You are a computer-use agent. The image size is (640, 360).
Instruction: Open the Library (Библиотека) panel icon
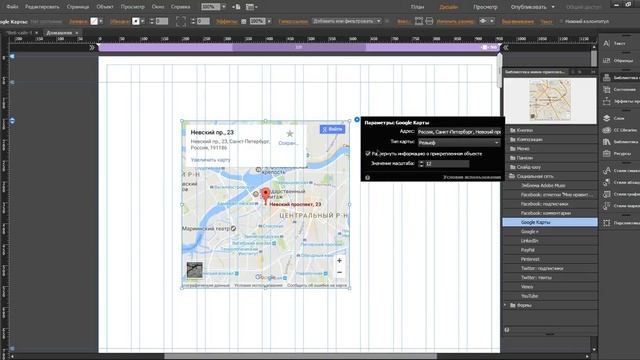coord(607,142)
